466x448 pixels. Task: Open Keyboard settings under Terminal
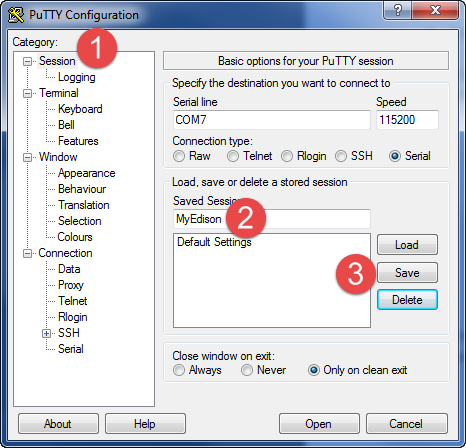point(80,109)
